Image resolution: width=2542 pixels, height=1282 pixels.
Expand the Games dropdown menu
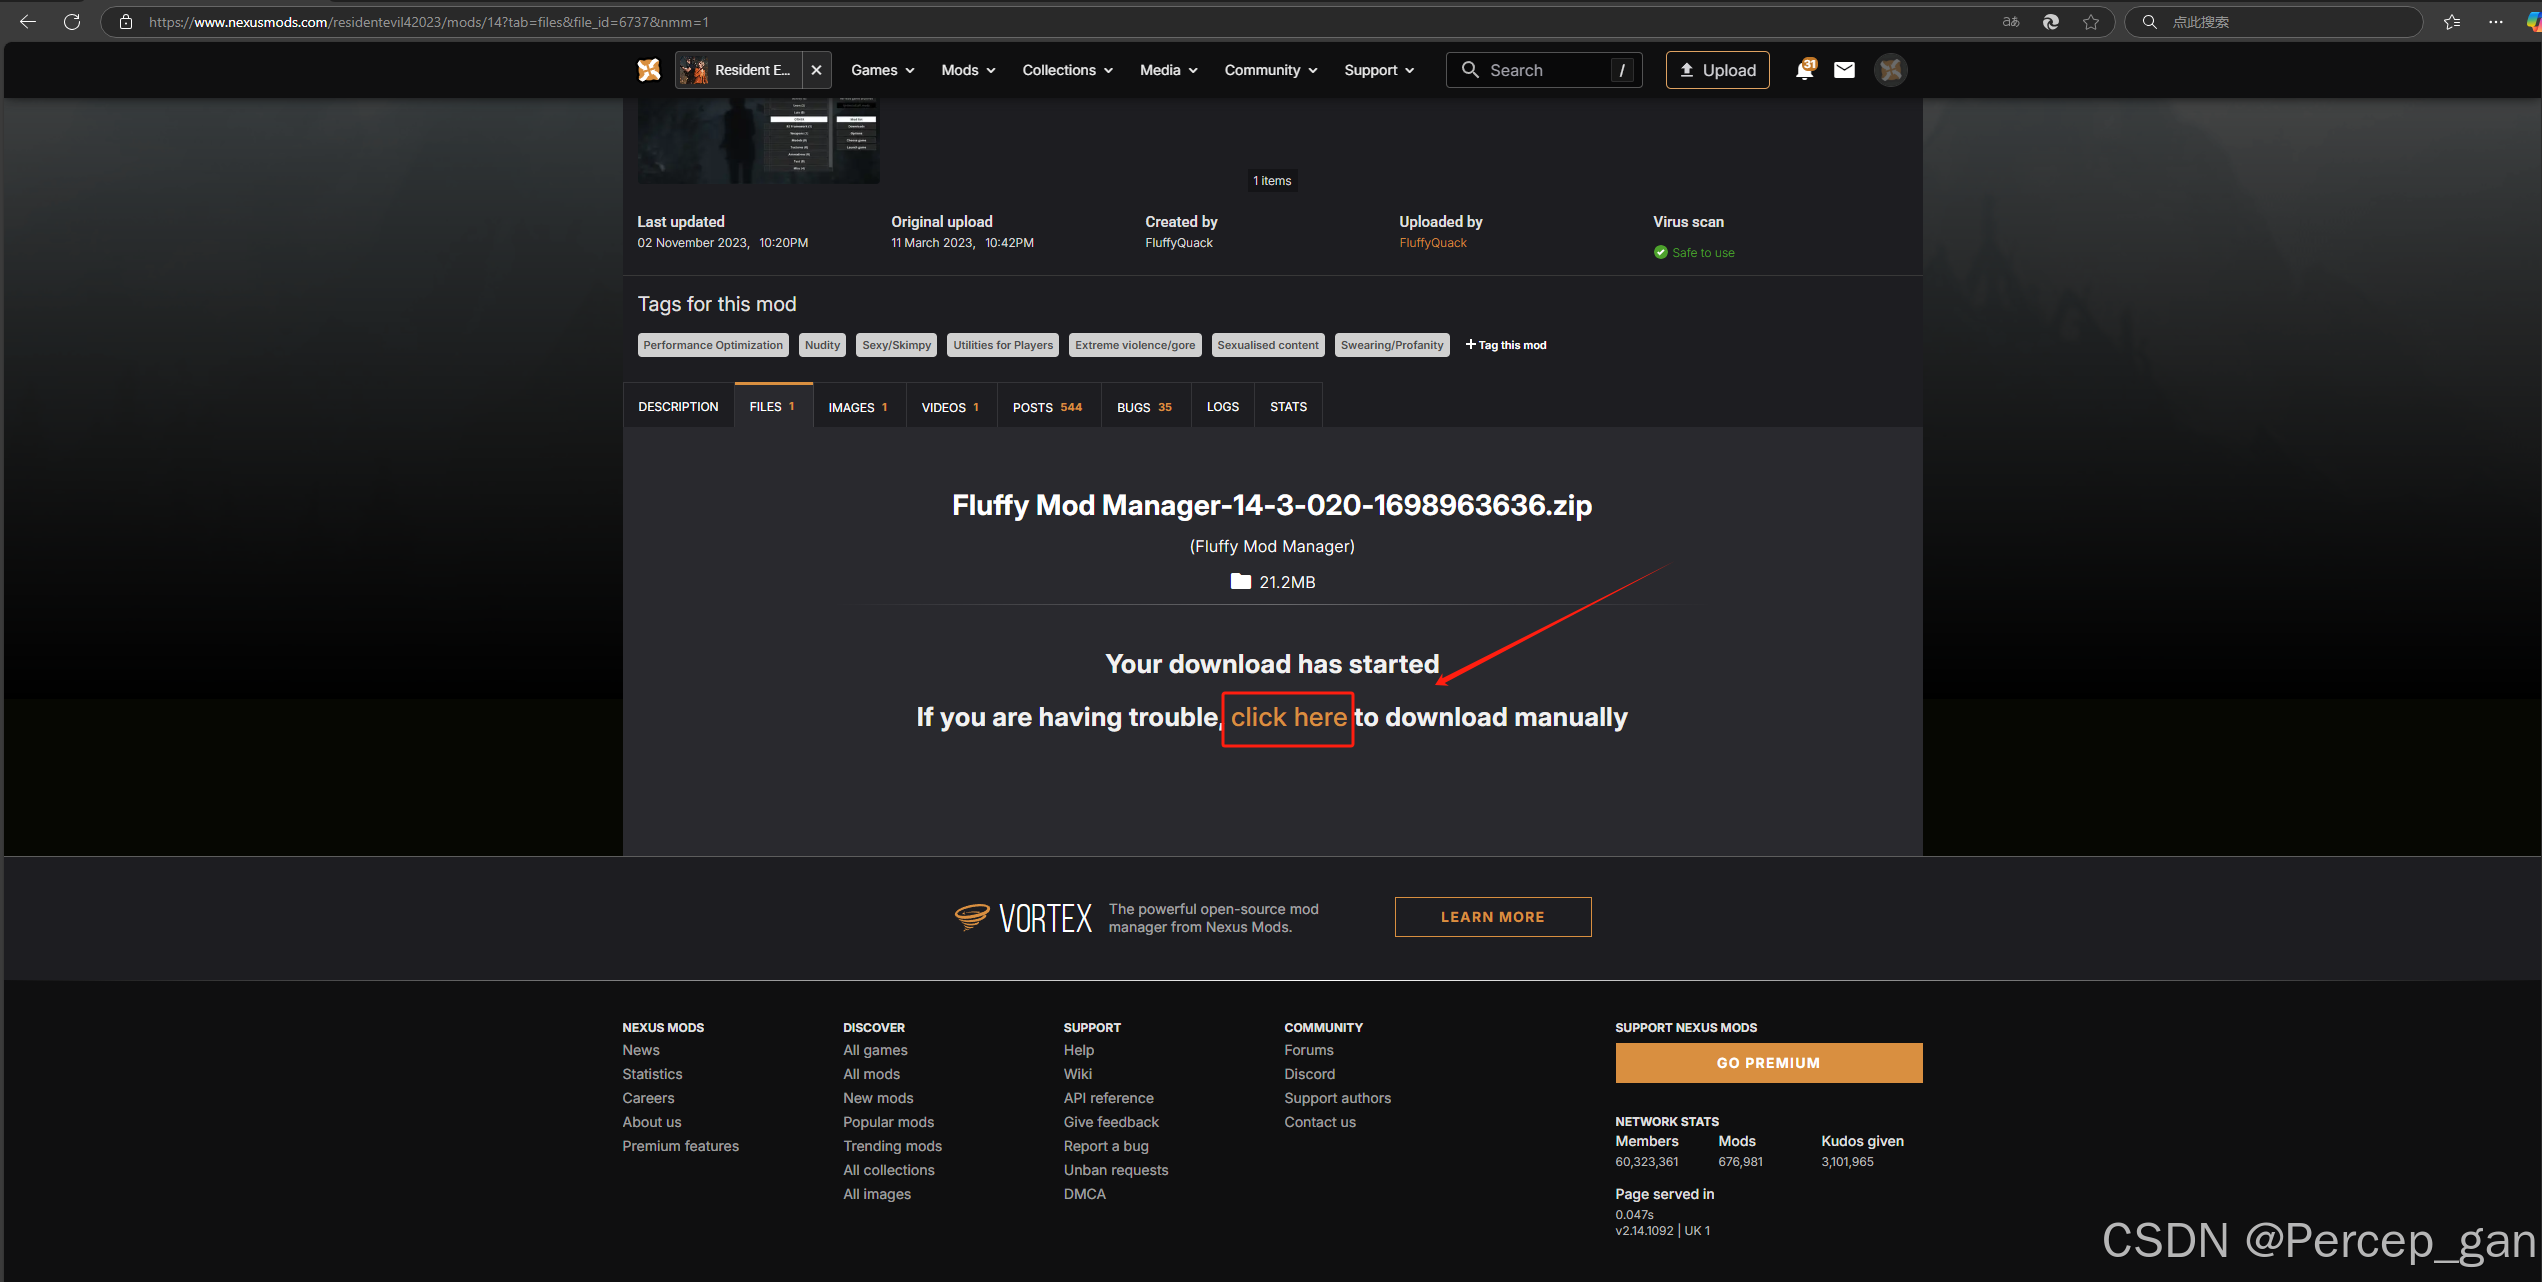882,70
